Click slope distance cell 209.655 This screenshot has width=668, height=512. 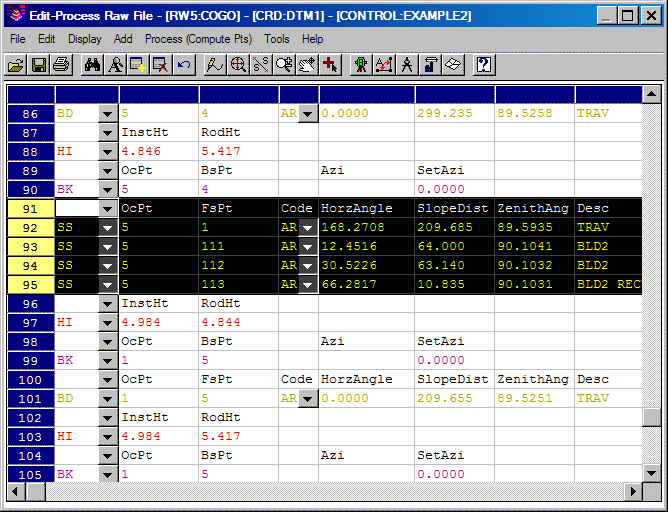(x=455, y=398)
